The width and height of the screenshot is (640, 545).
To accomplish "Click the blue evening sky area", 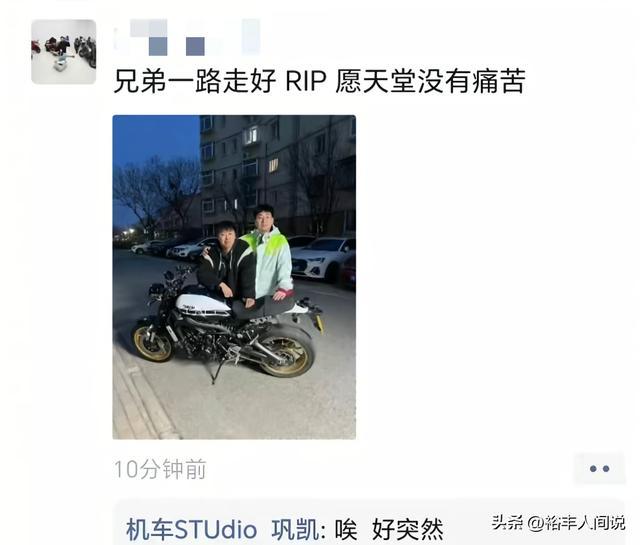I will [x=155, y=141].
